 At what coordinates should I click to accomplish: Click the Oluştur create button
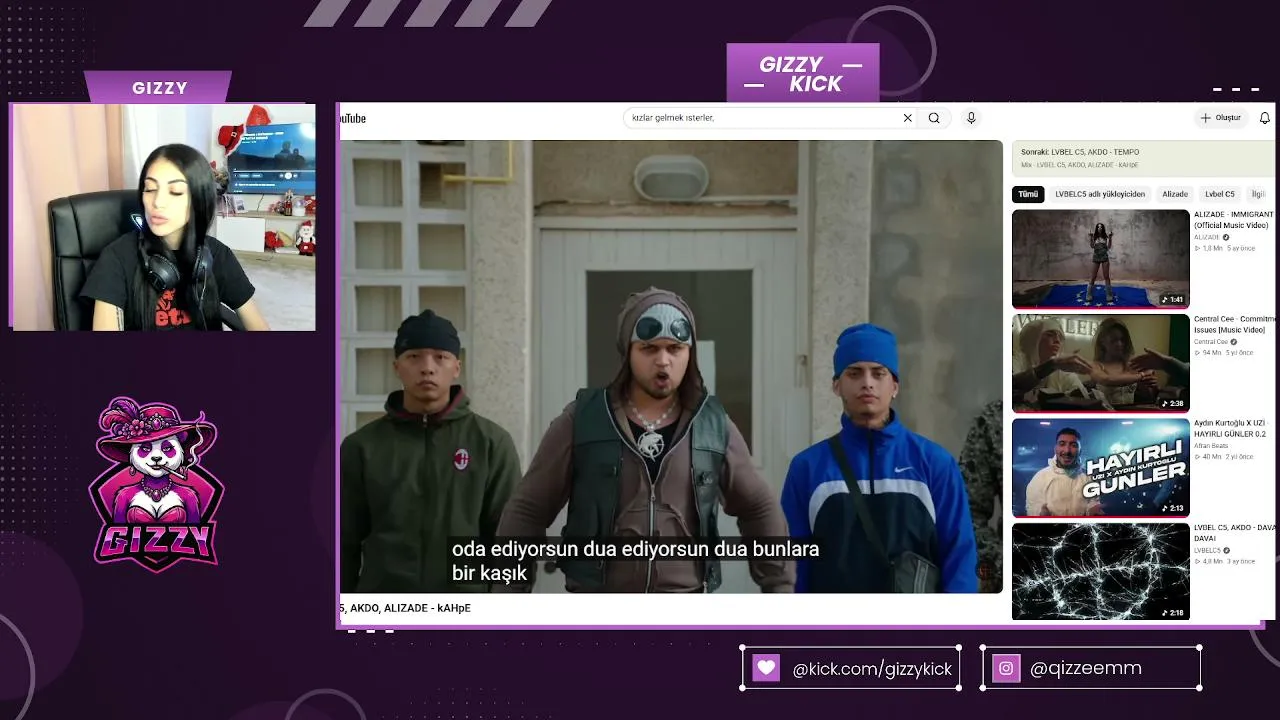tap(1220, 118)
